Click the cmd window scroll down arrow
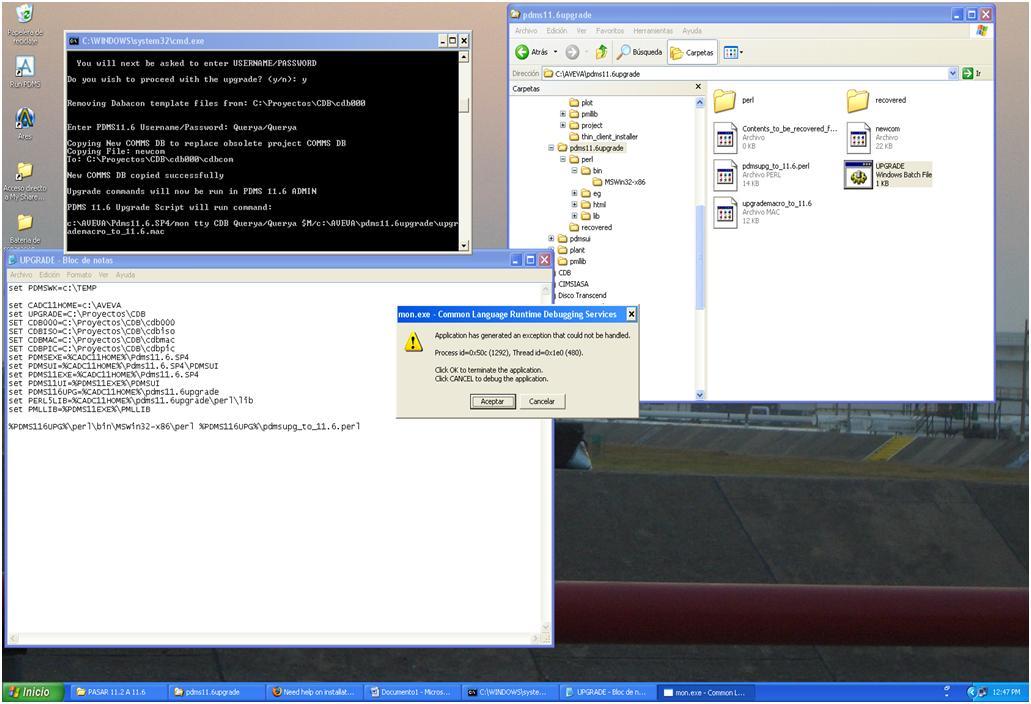Image resolution: width=1031 pixels, height=704 pixels. pos(464,245)
